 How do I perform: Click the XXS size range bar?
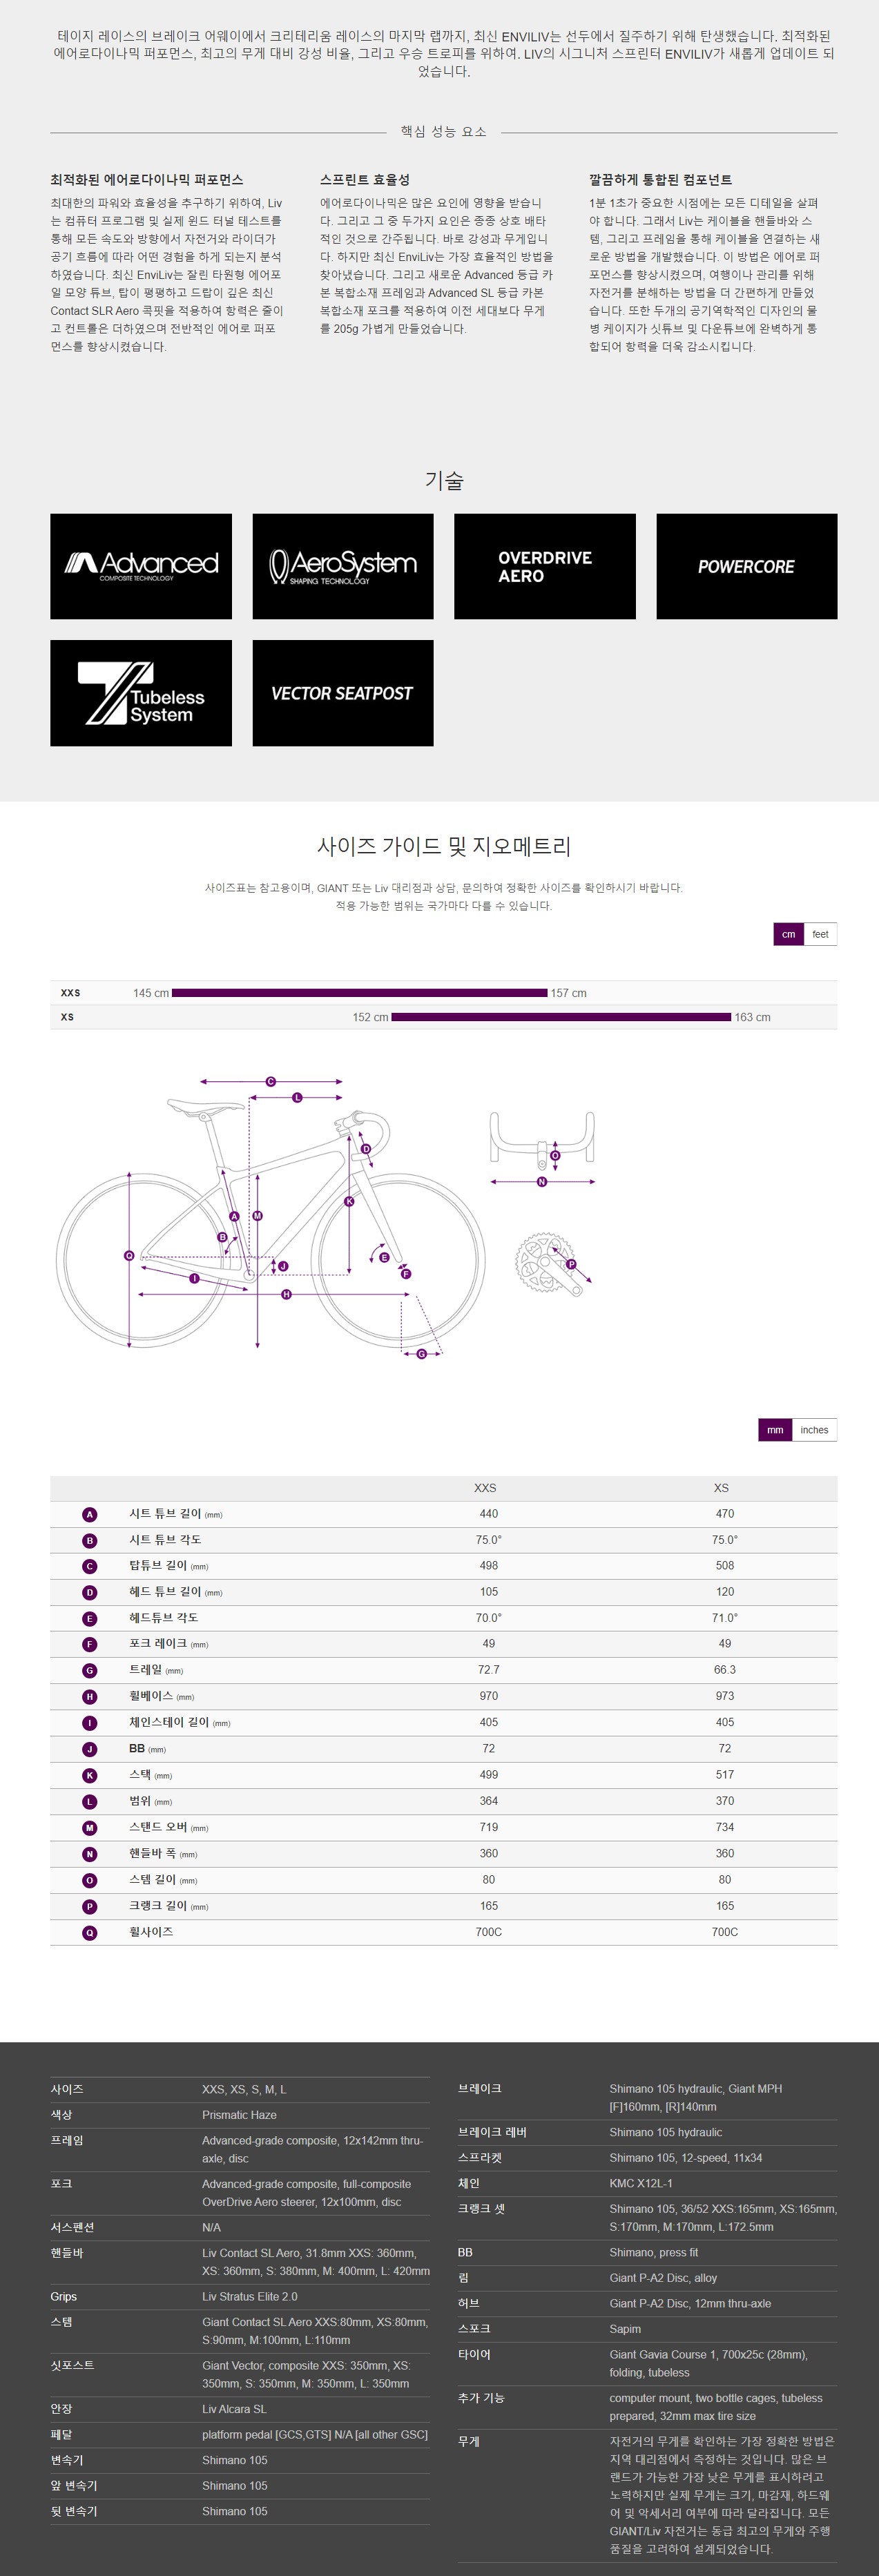pyautogui.click(x=360, y=993)
